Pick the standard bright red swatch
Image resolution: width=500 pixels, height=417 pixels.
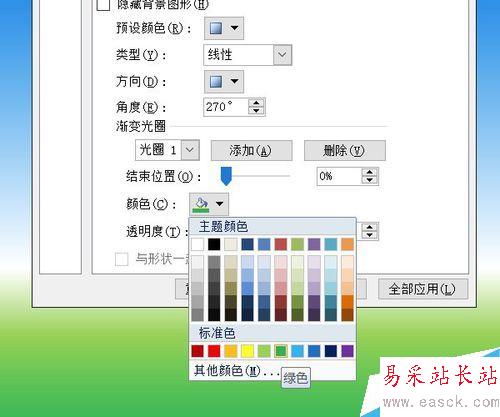[214, 351]
